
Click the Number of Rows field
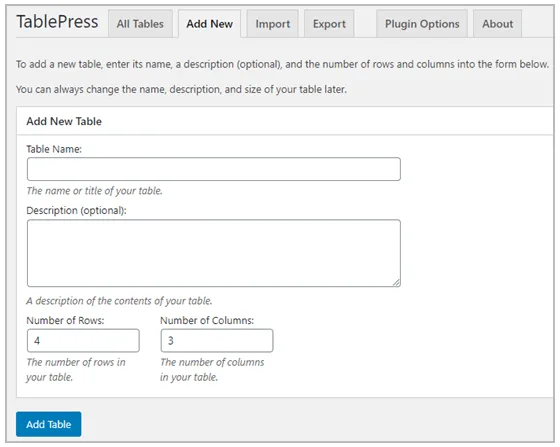[83, 341]
